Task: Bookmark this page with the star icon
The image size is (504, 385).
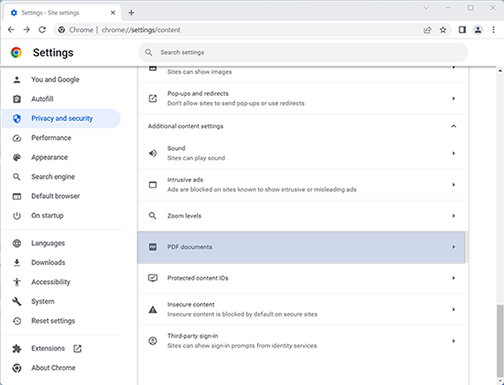Action: point(443,30)
